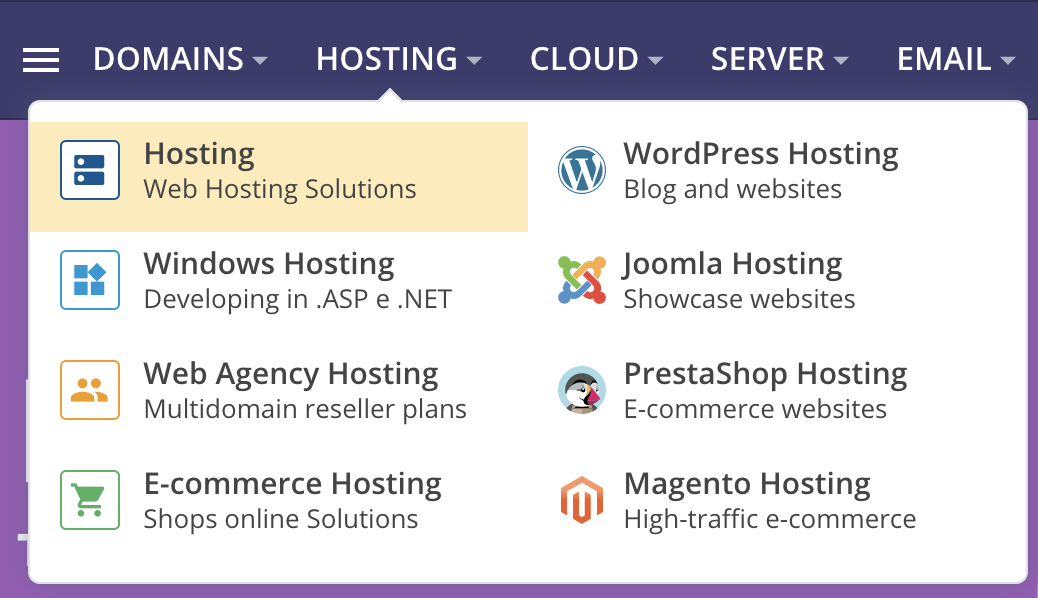
Task: Click the Windows Hosting icon
Action: click(90, 280)
